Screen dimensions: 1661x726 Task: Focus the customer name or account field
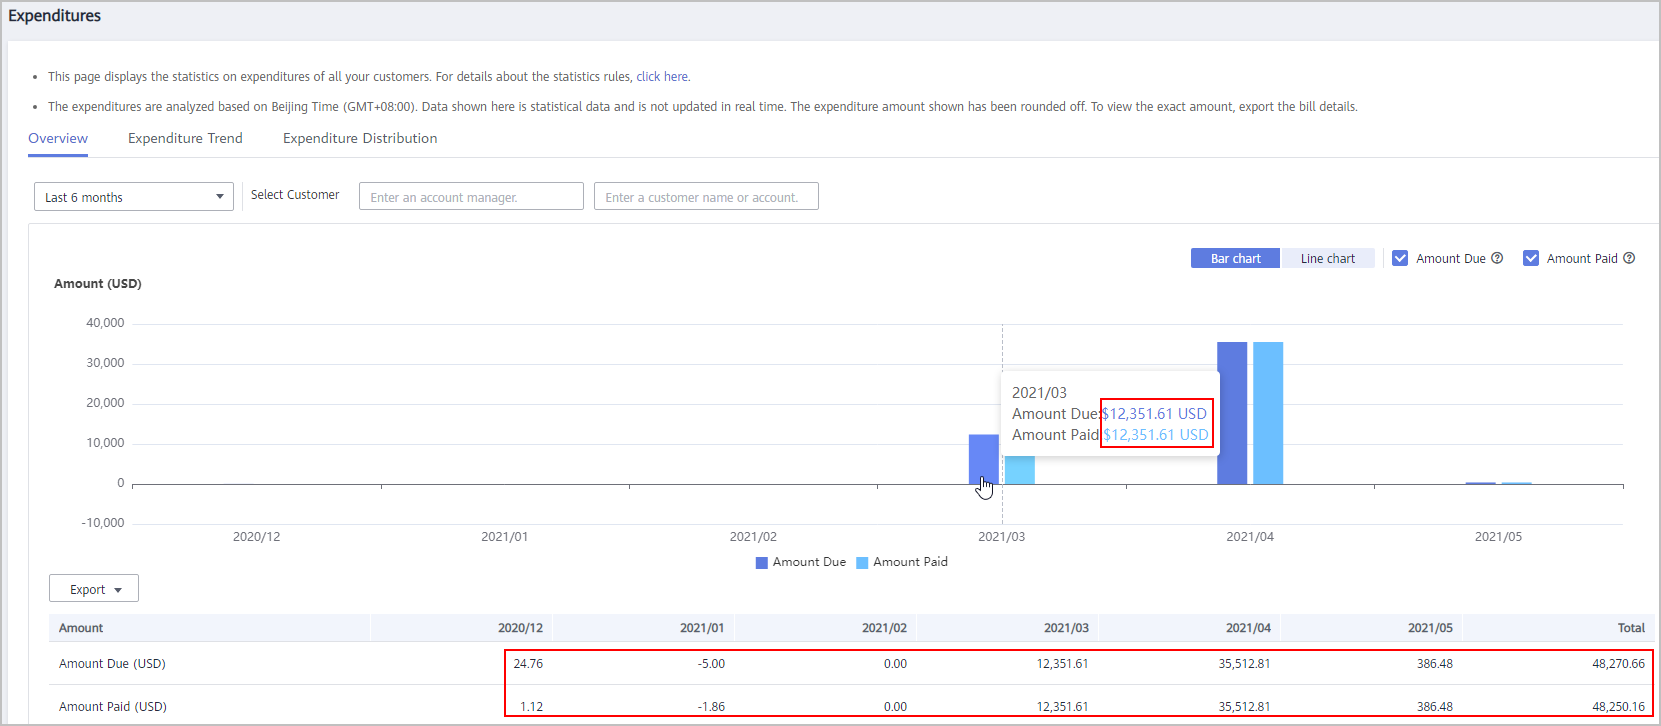pos(706,197)
